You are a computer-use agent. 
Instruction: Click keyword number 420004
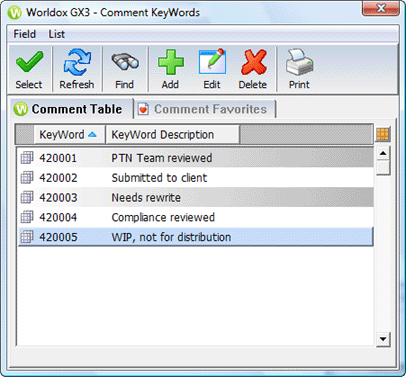[58, 217]
